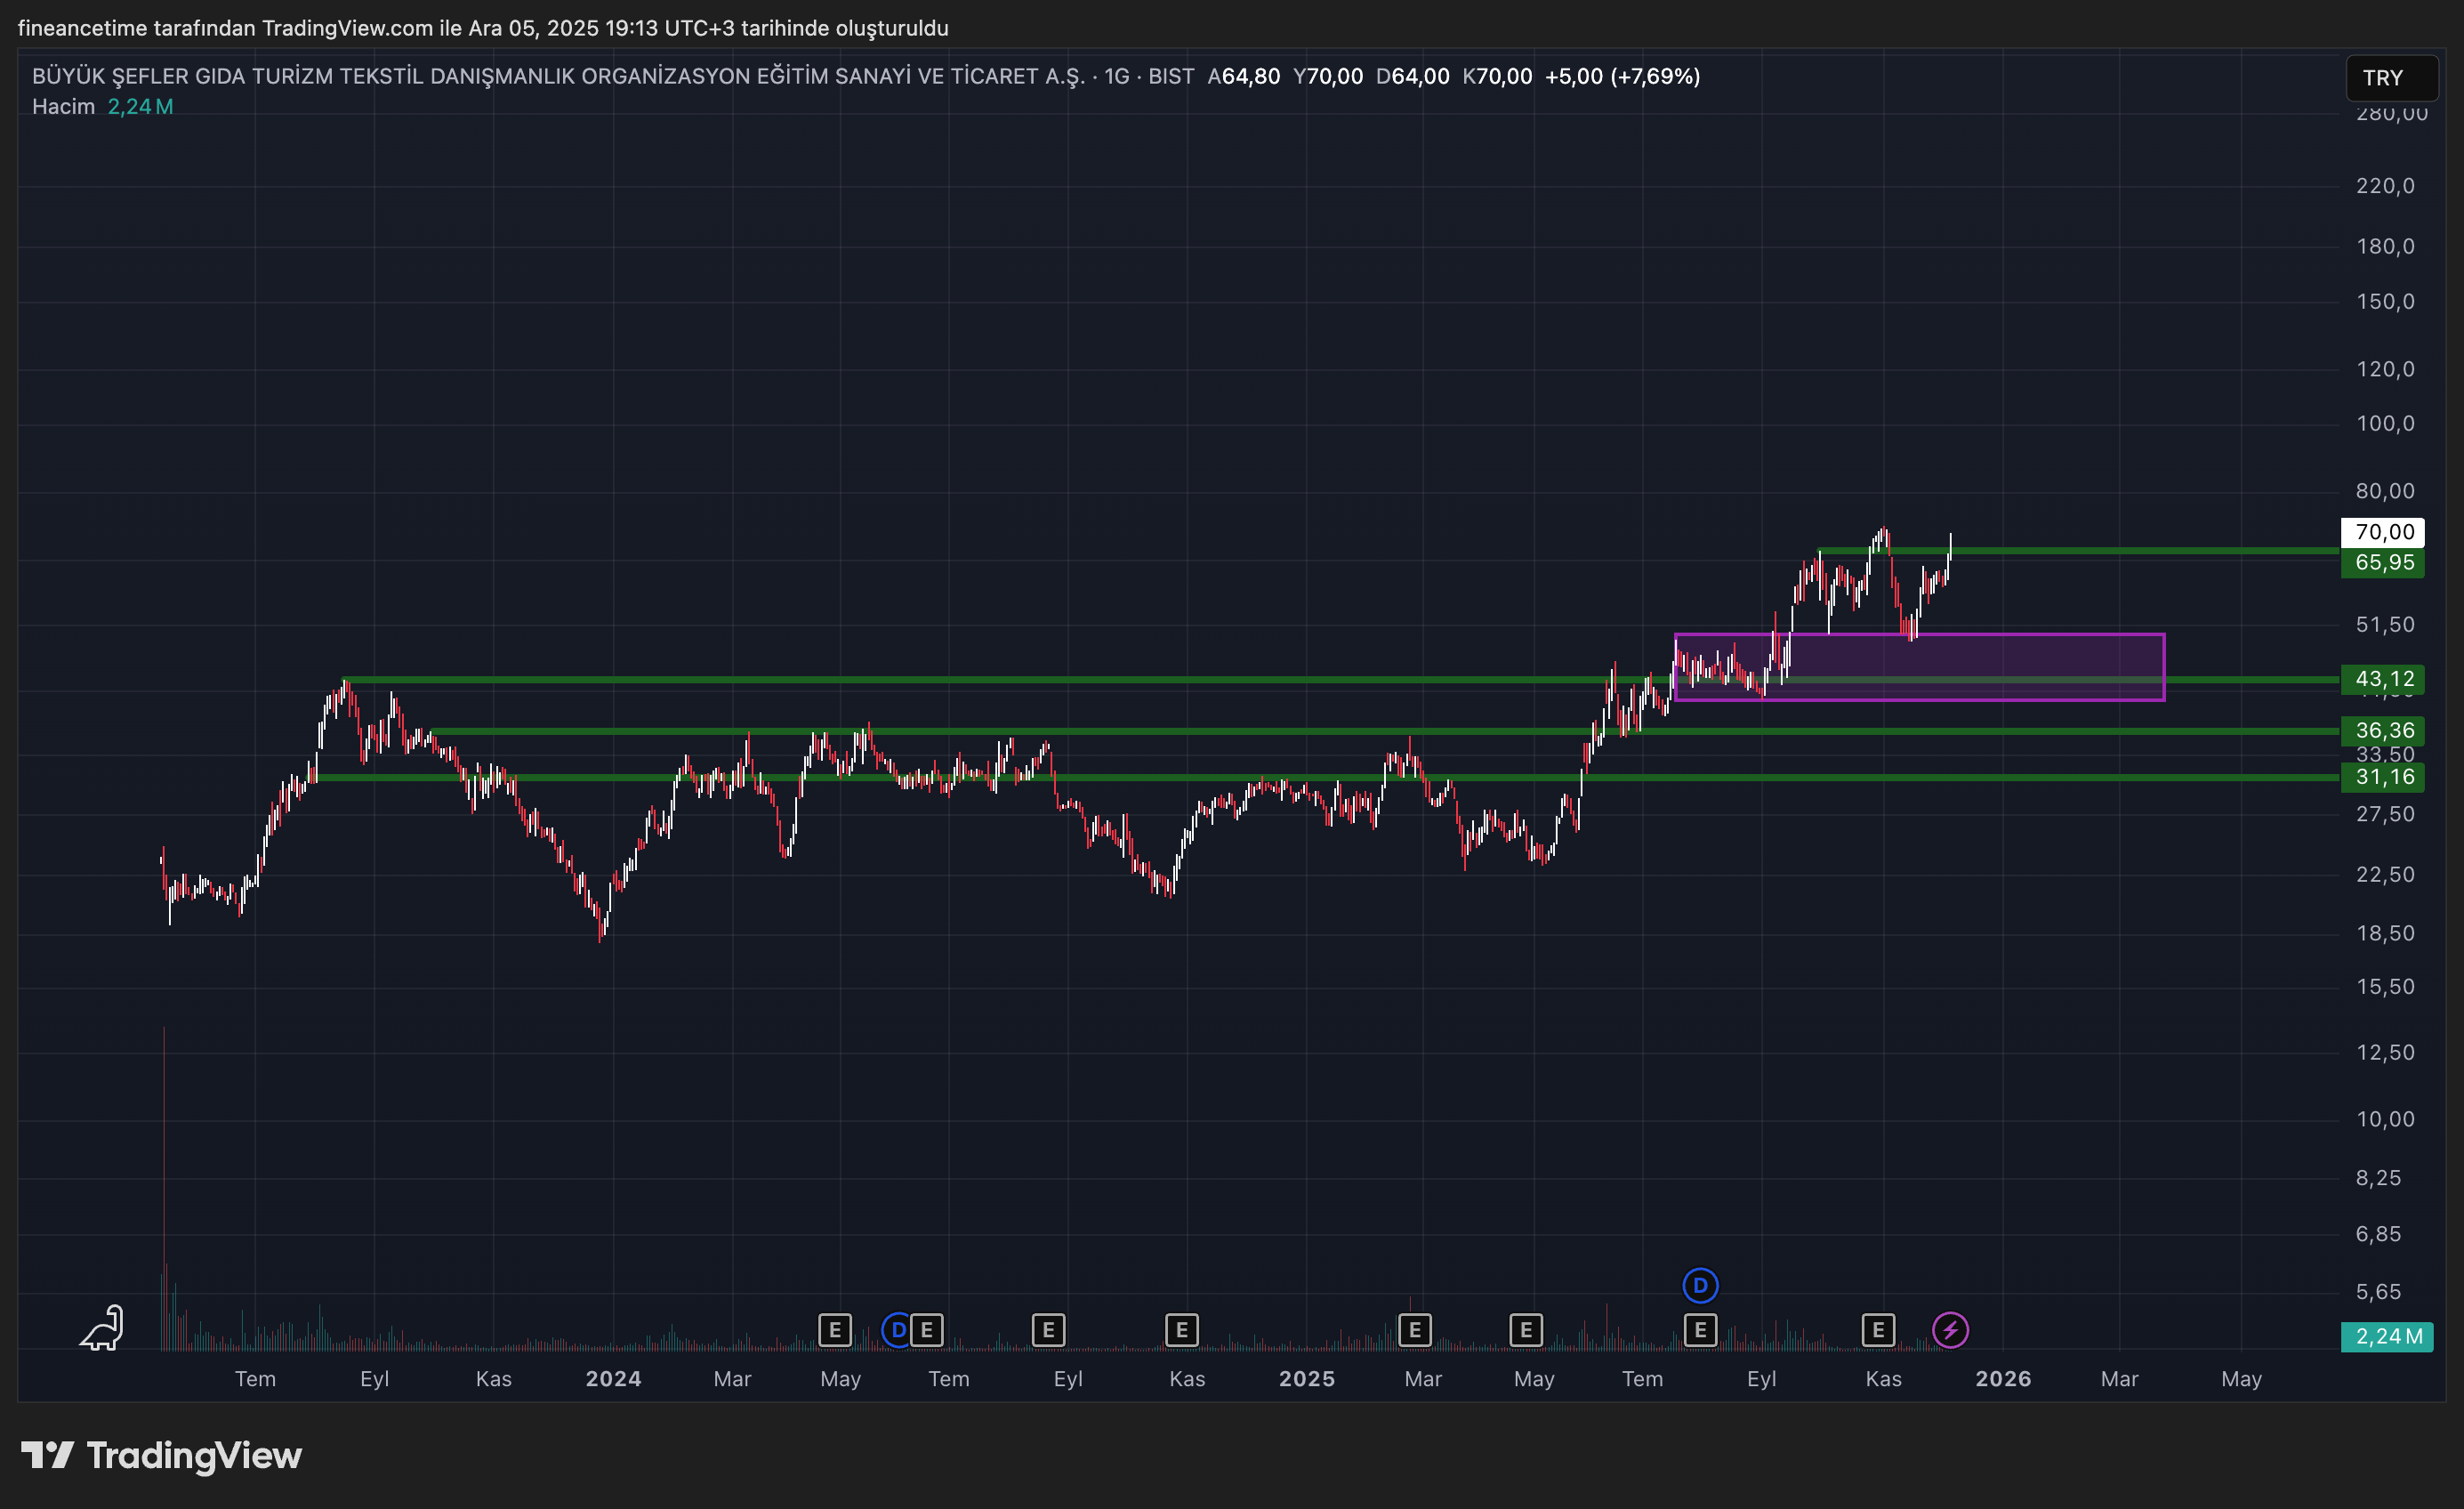Viewport: 2464px width, 1509px height.
Task: Open the earnings E marker above Kas 2024
Action: point(1181,1330)
